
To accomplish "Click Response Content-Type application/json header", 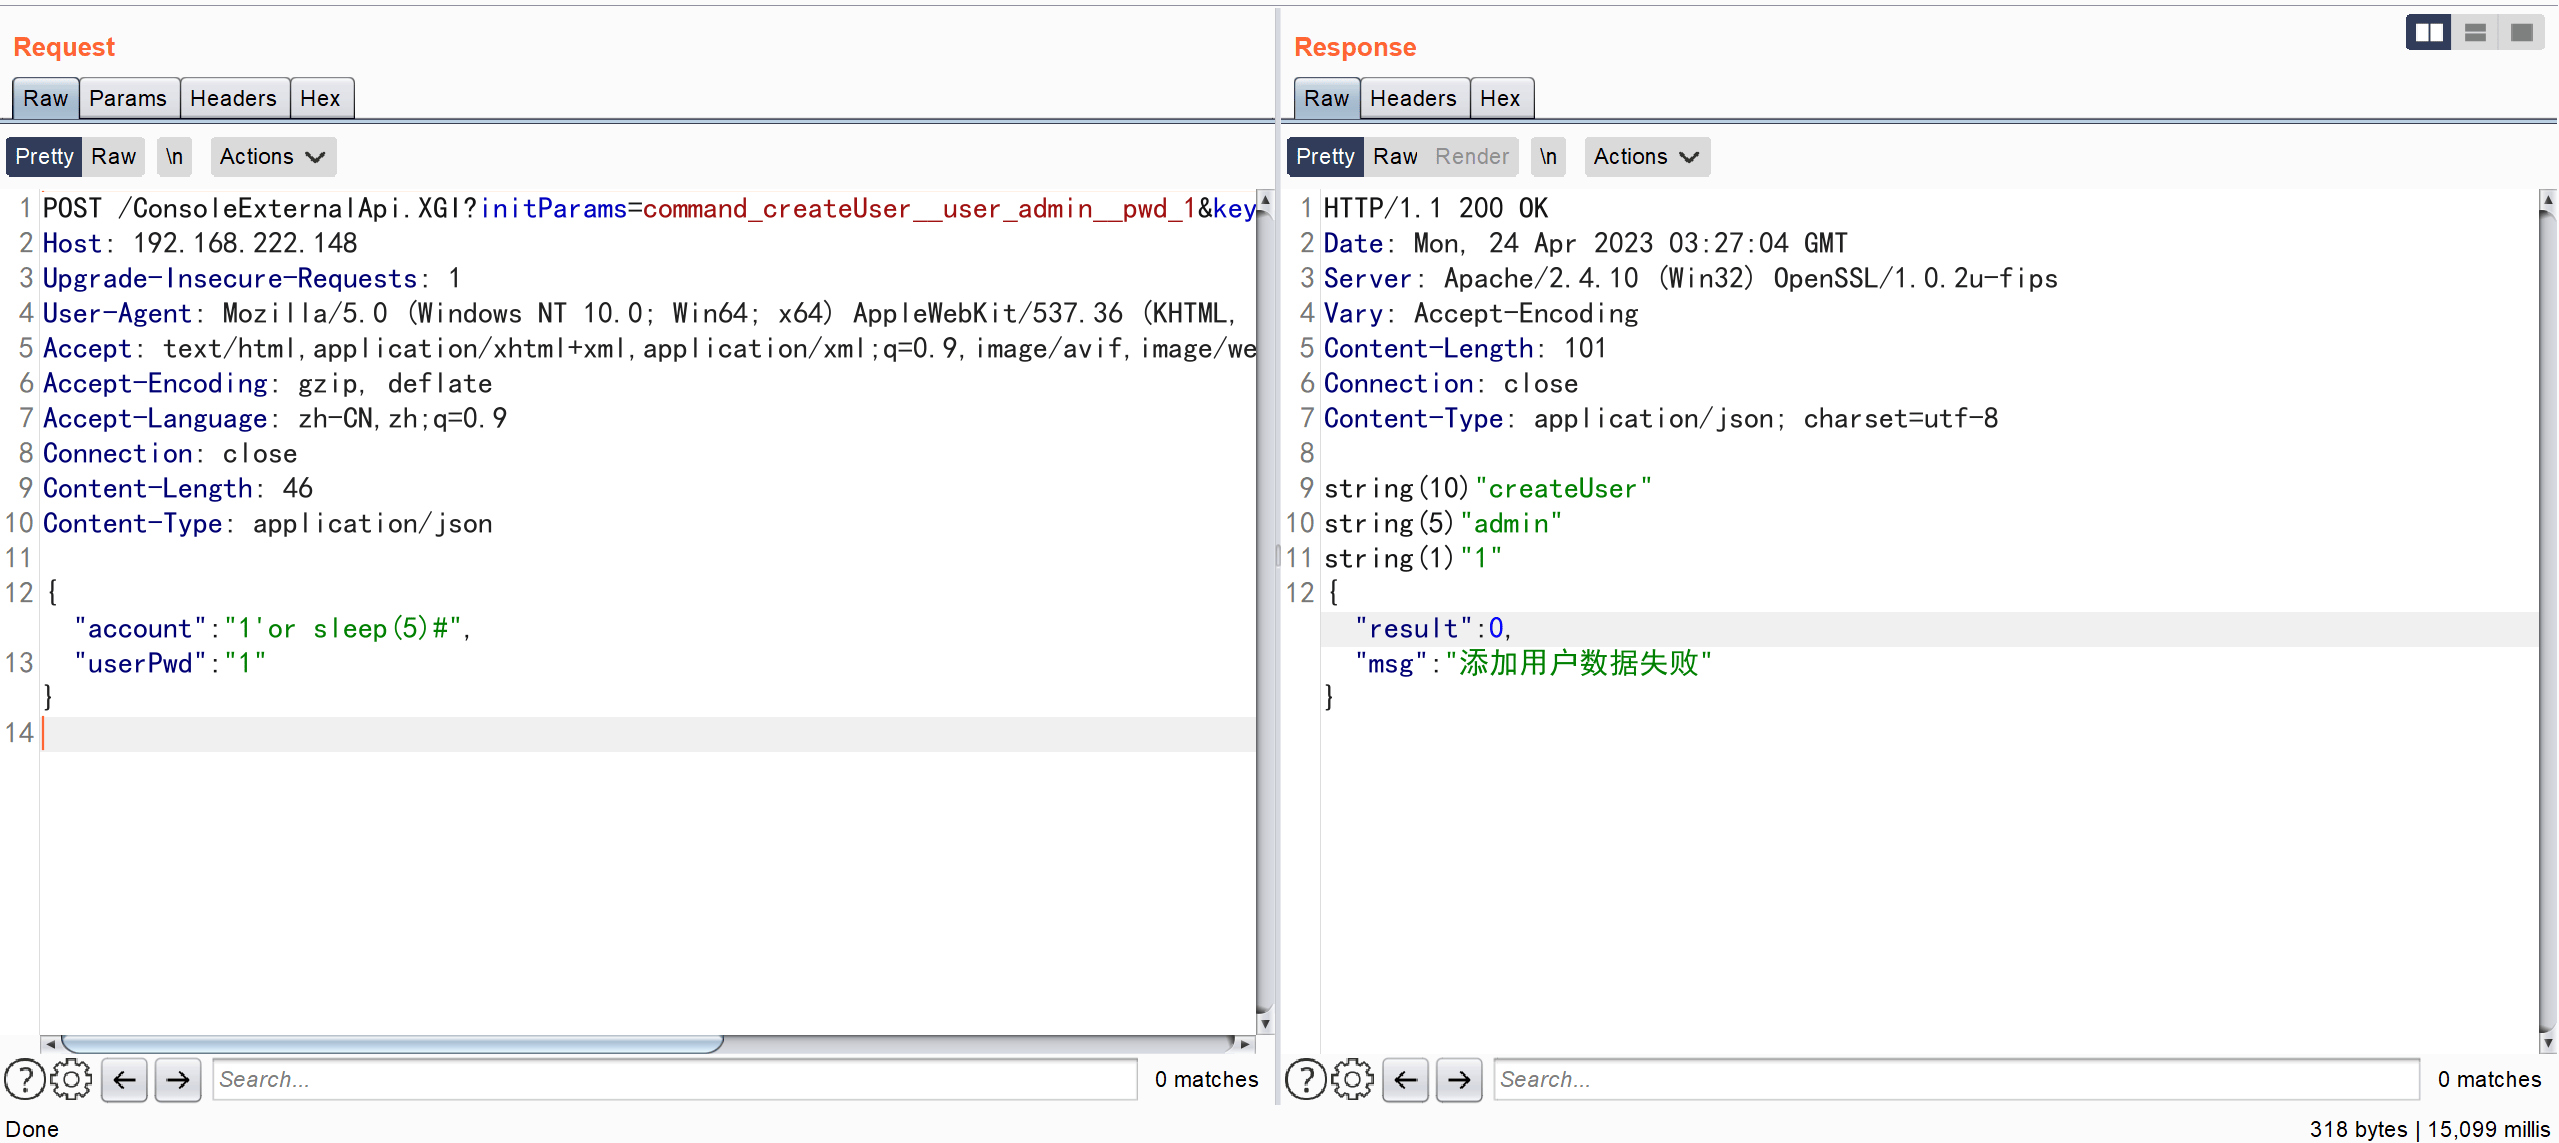I will tap(1661, 418).
